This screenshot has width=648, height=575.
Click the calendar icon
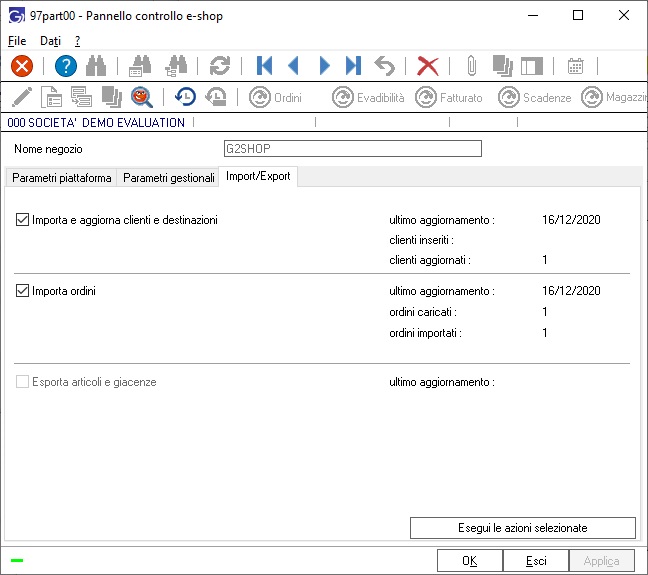tap(575, 66)
